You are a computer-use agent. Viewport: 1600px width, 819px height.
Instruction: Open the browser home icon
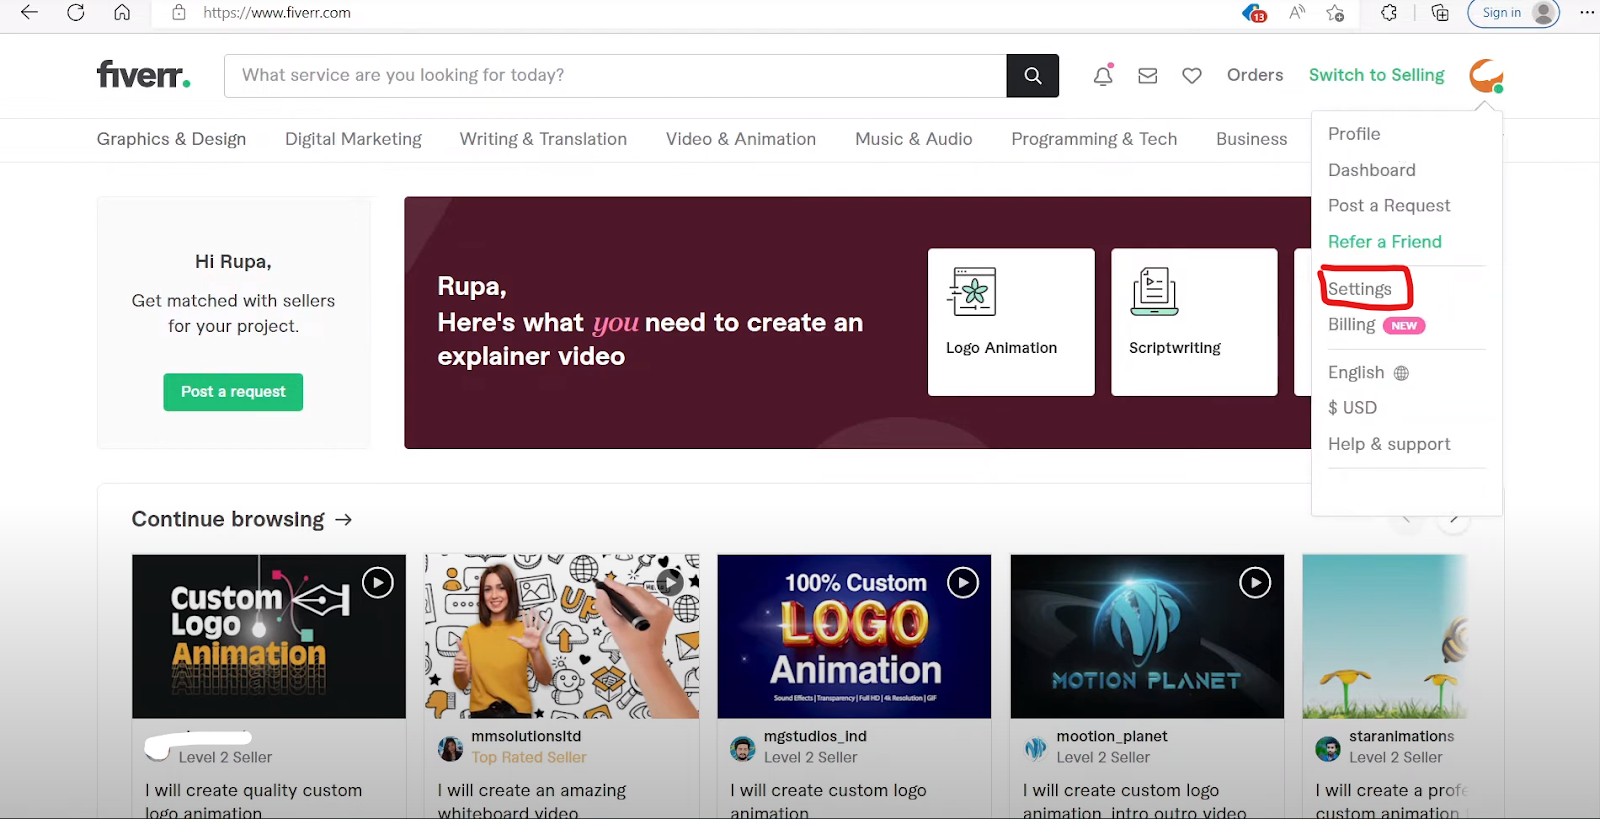122,13
